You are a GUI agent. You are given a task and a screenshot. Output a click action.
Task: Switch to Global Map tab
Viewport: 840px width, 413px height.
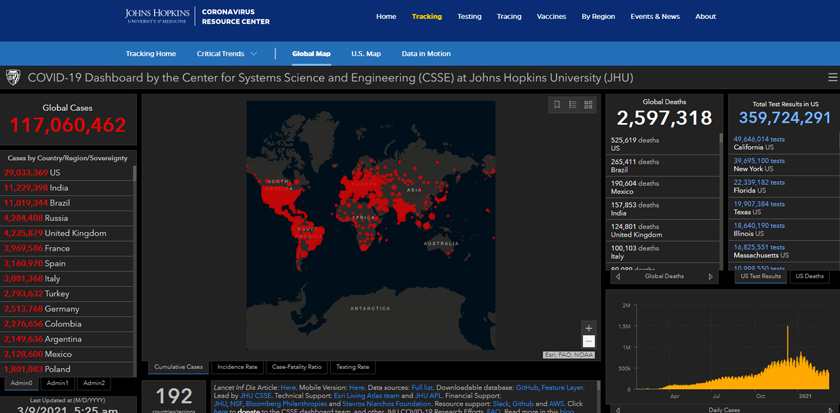coord(311,54)
